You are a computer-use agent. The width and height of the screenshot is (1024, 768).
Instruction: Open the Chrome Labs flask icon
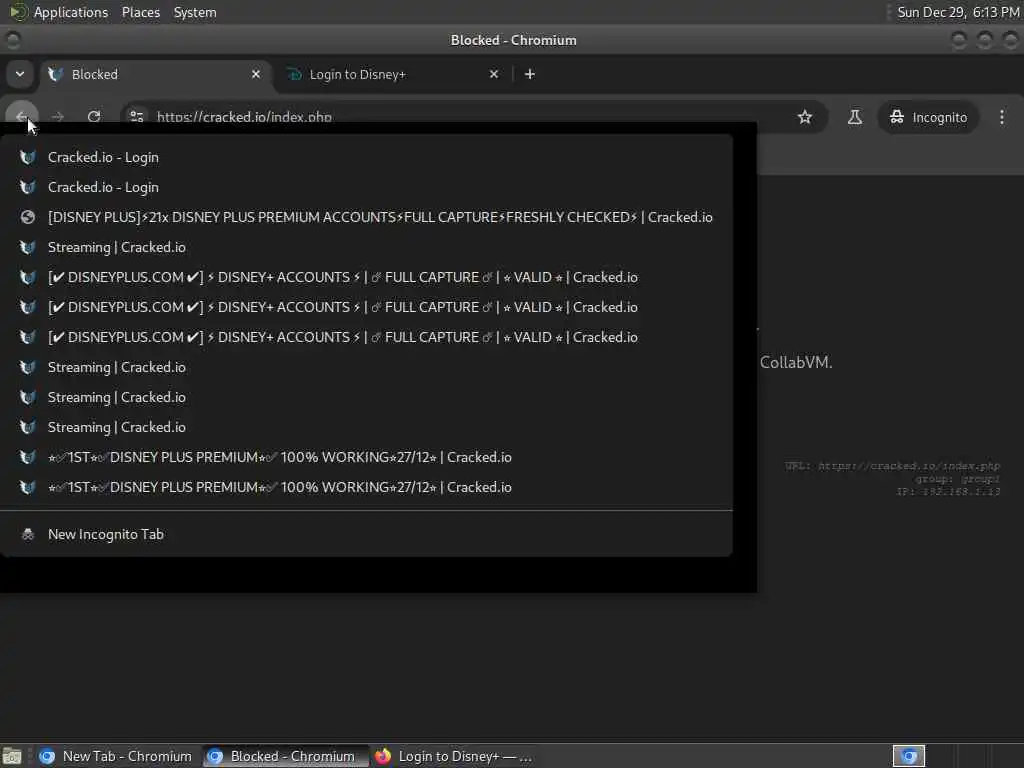tap(854, 117)
